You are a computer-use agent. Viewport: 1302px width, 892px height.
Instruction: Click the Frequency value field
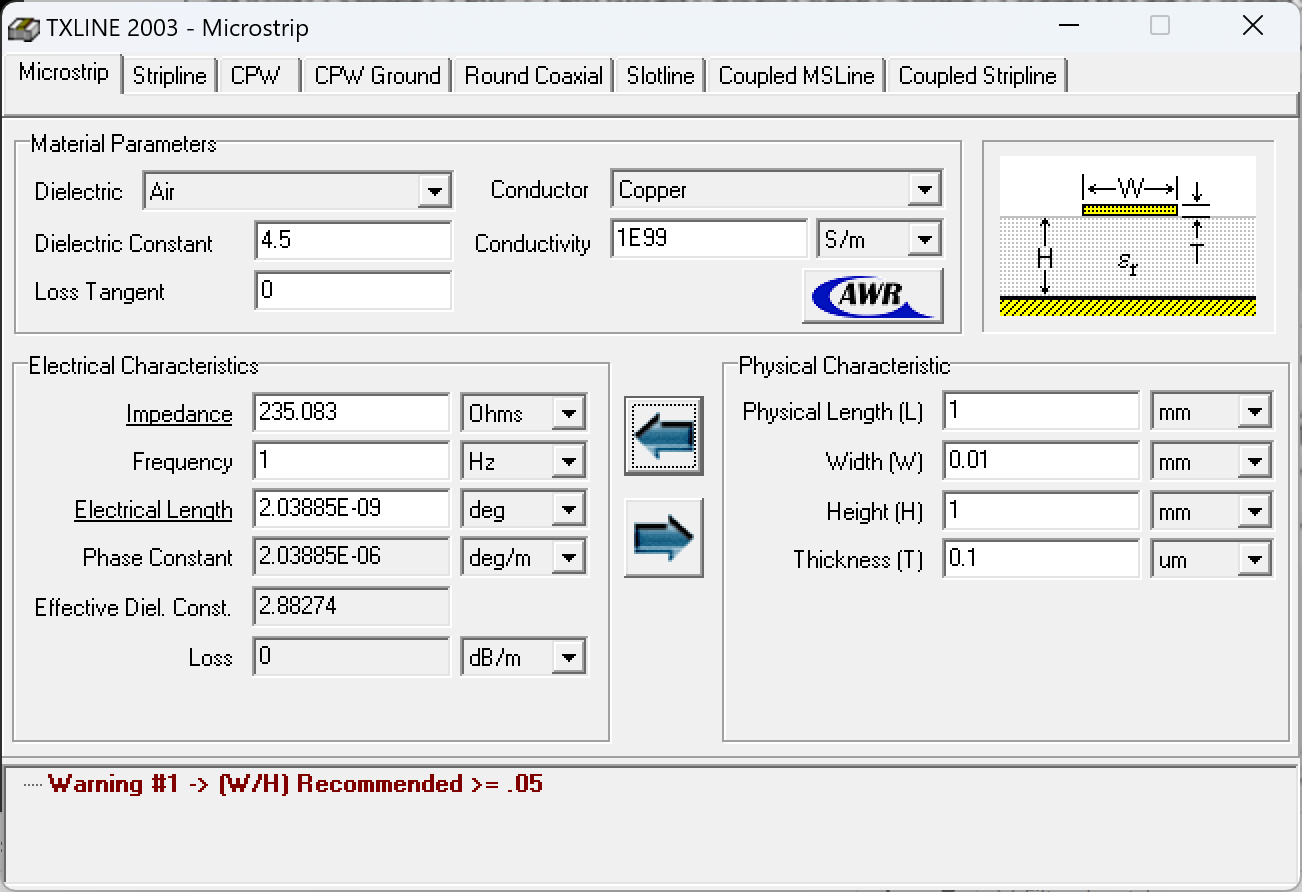[x=351, y=461]
